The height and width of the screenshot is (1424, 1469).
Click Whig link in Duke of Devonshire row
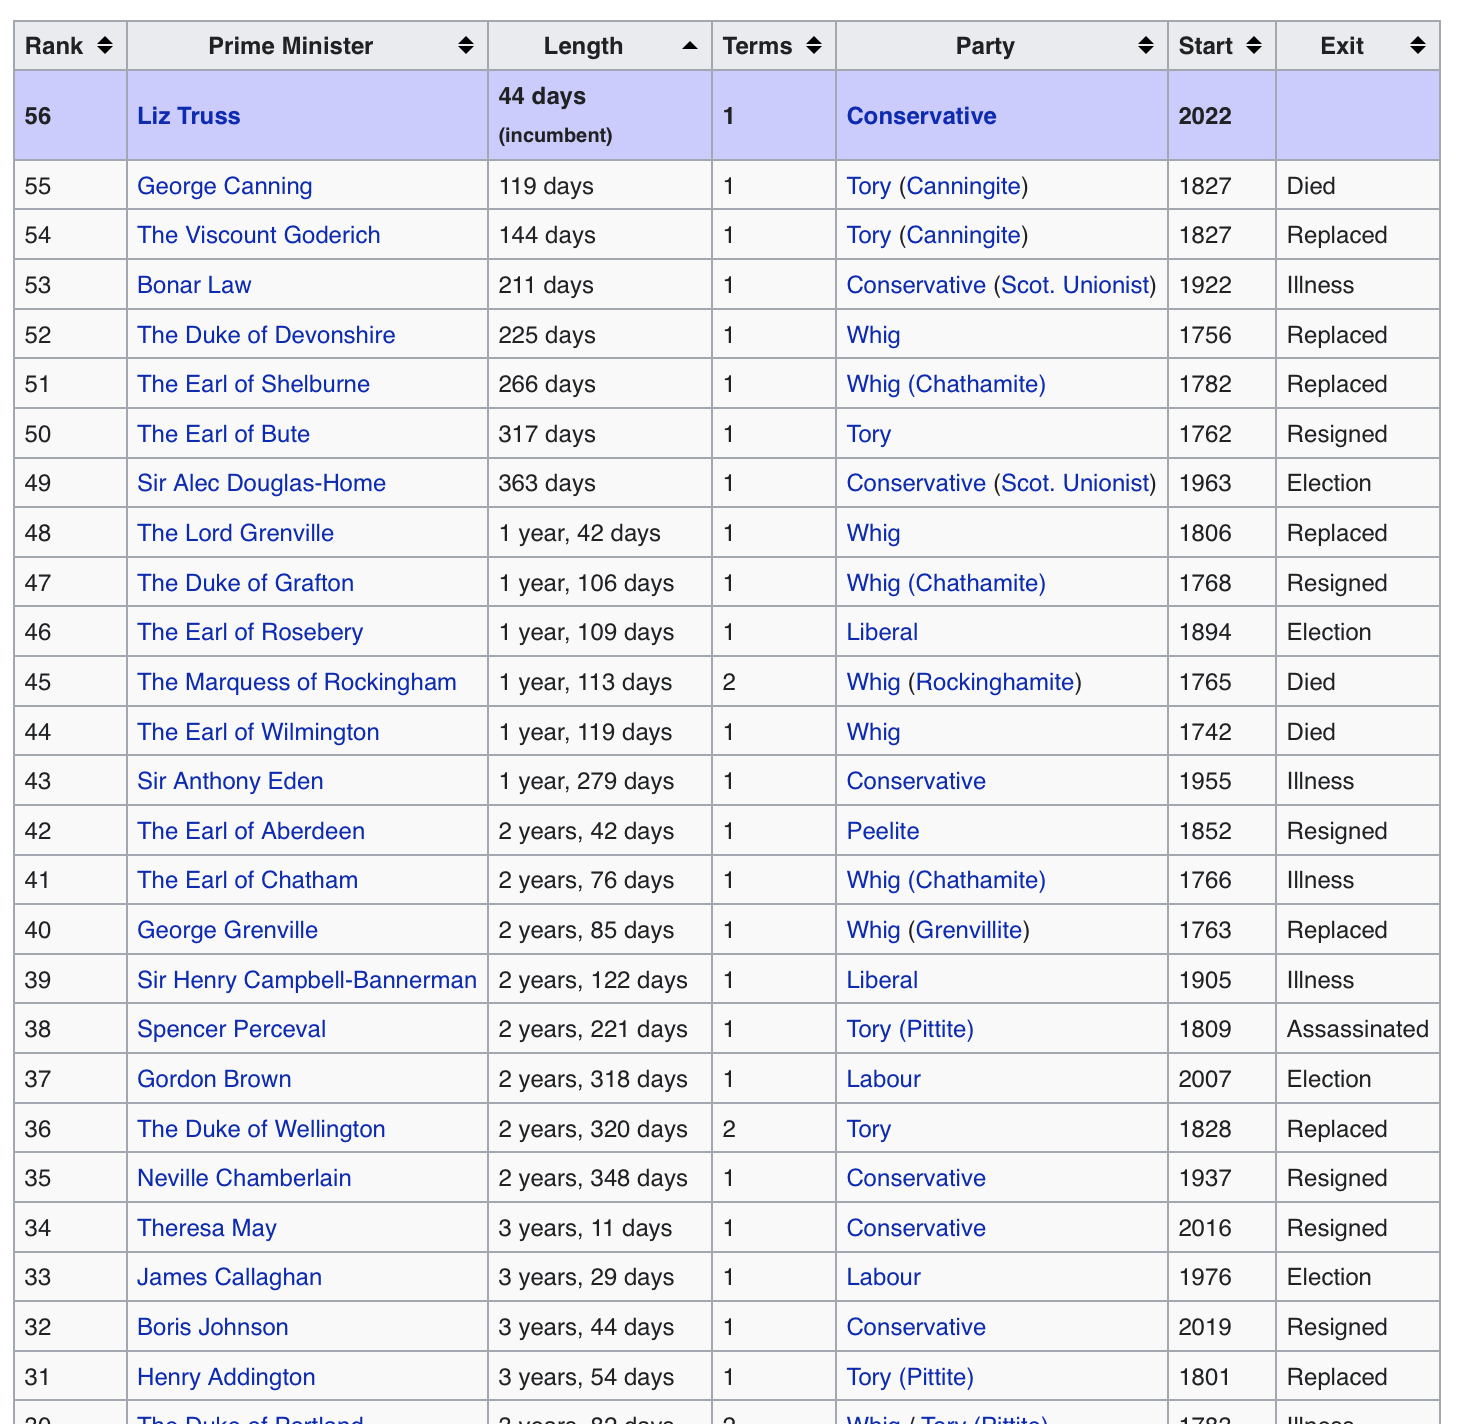[874, 335]
